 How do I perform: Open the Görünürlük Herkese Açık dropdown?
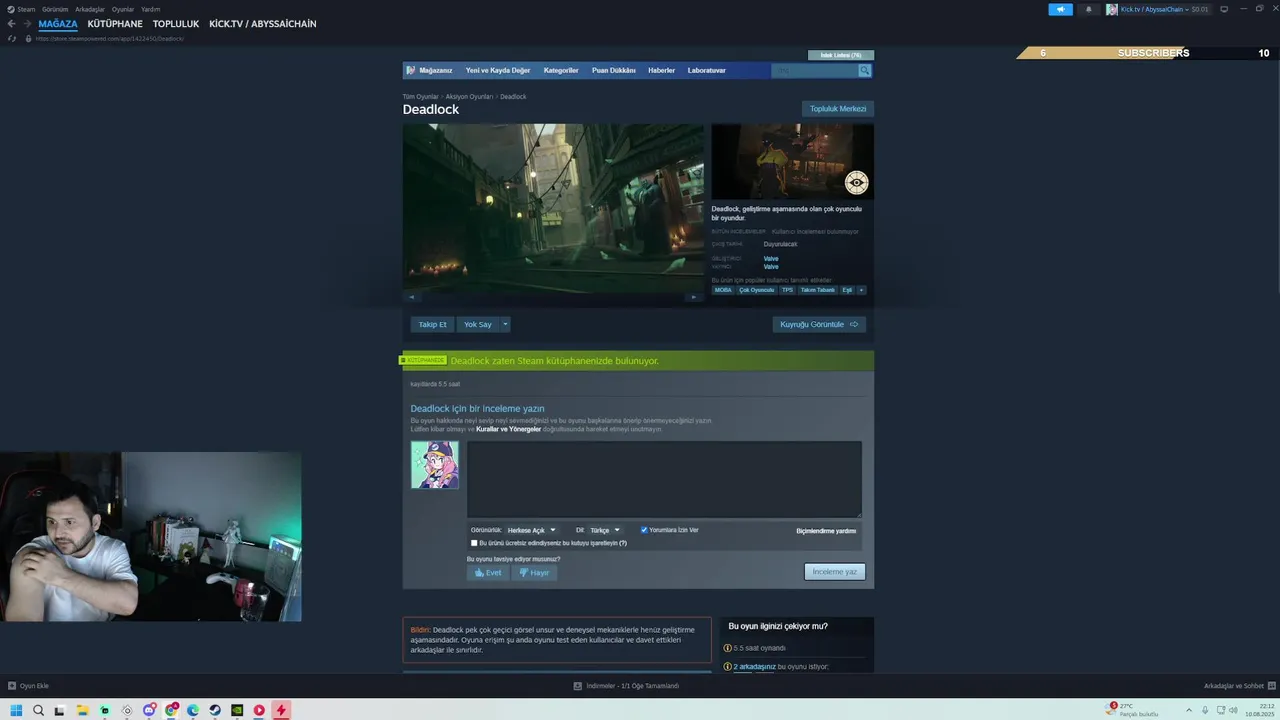pos(531,530)
